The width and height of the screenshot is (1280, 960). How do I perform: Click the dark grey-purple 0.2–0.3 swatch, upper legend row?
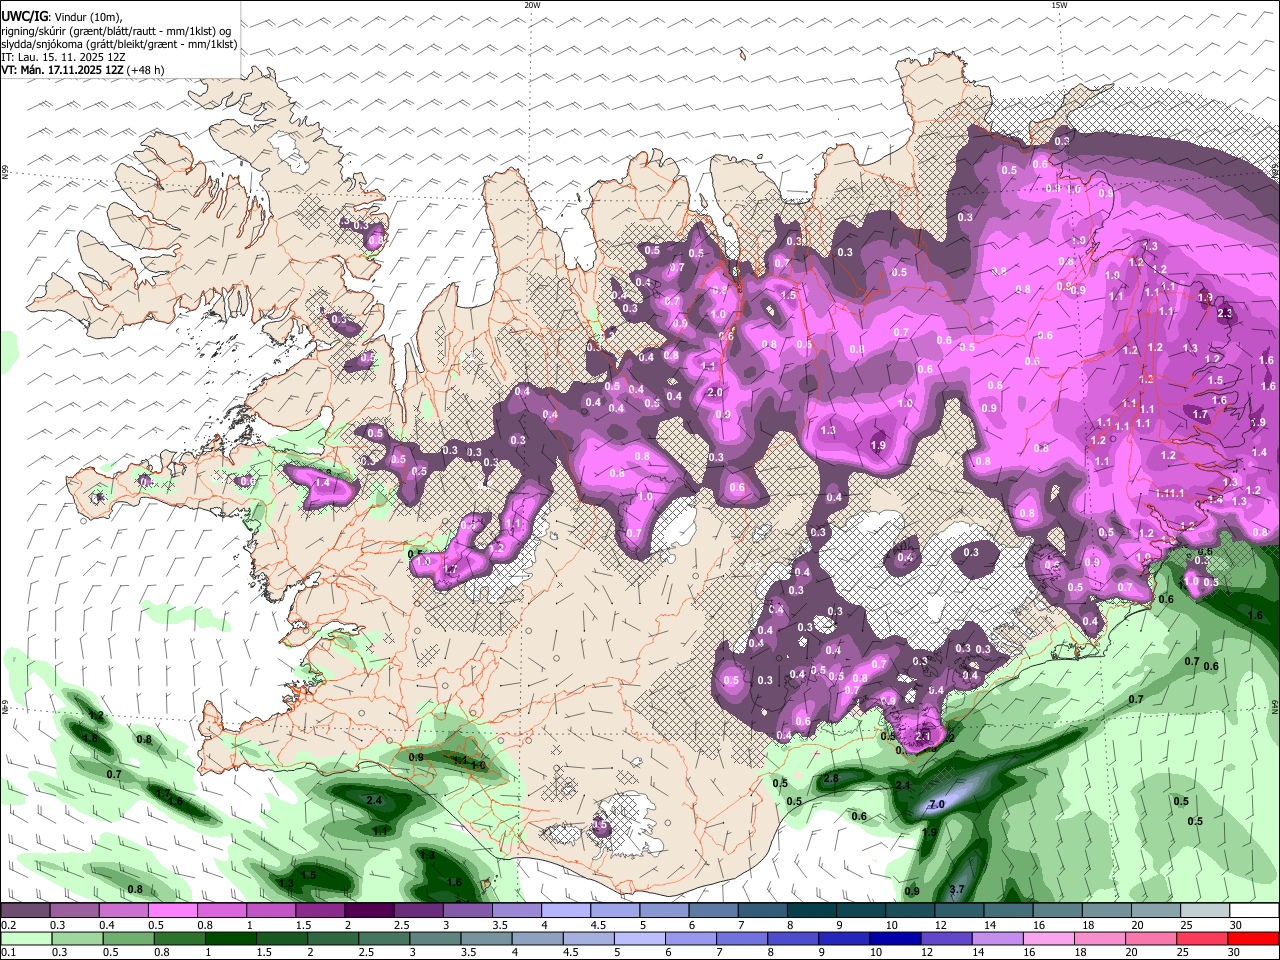(25, 911)
